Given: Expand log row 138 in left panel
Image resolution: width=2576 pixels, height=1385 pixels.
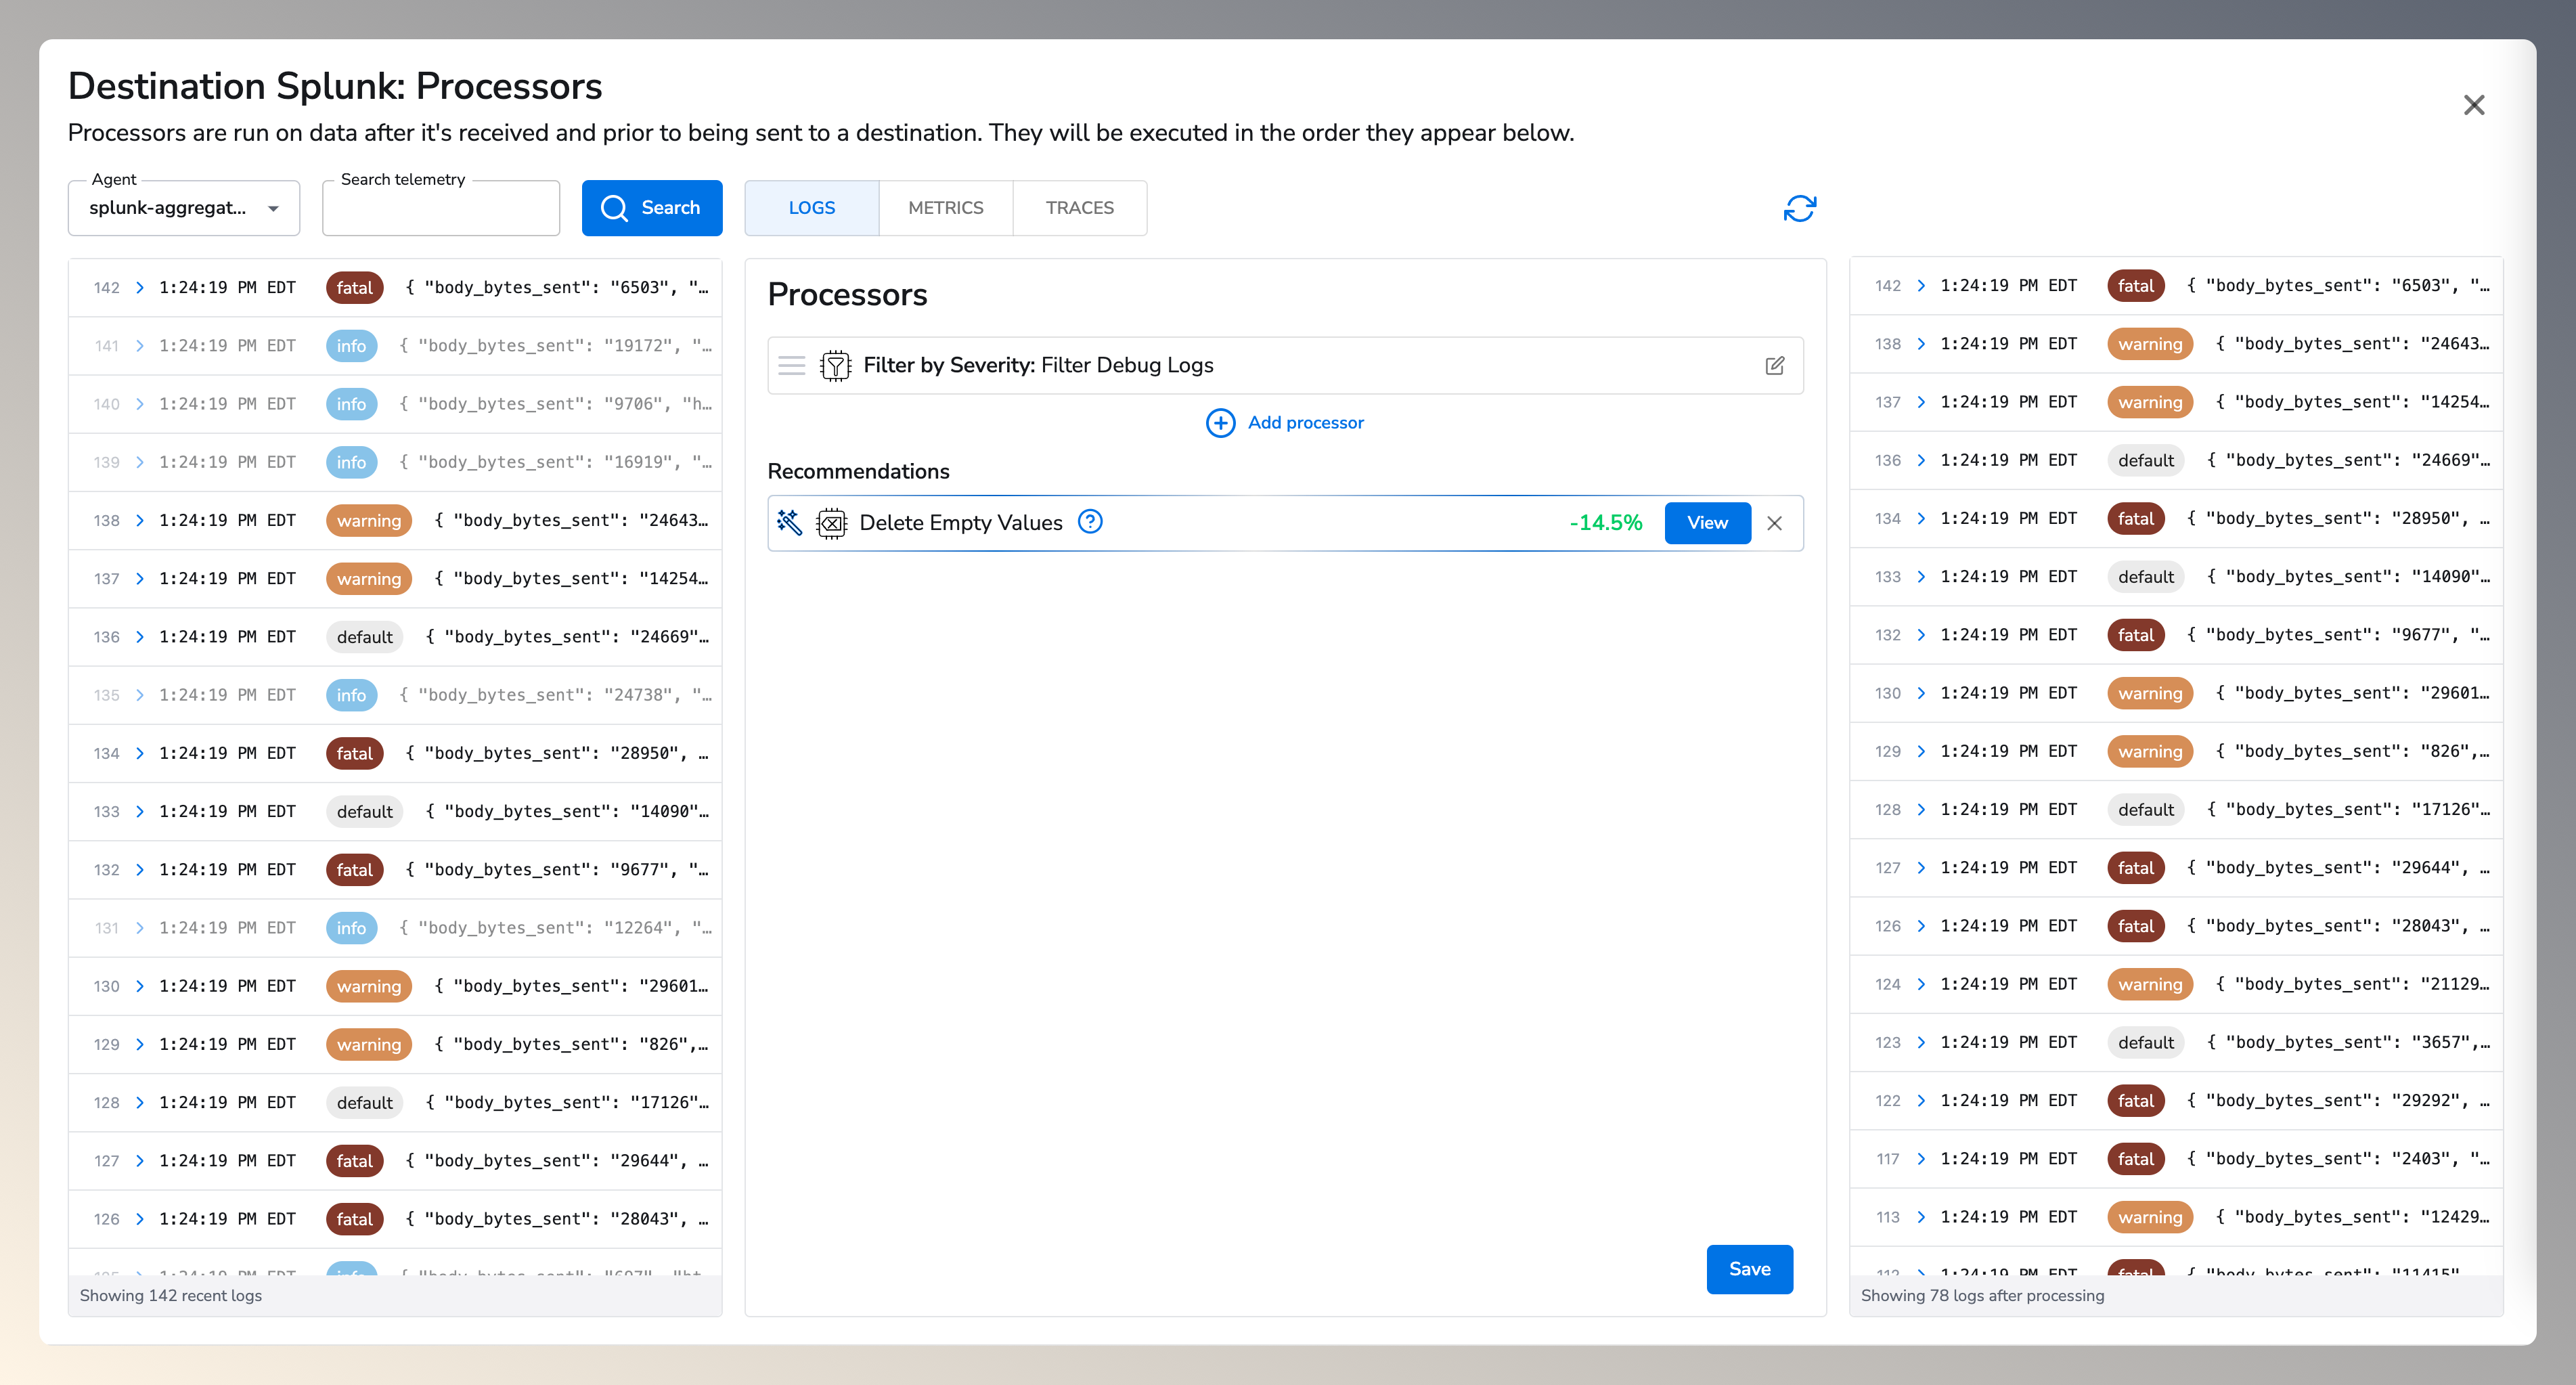Looking at the screenshot, I should [140, 521].
